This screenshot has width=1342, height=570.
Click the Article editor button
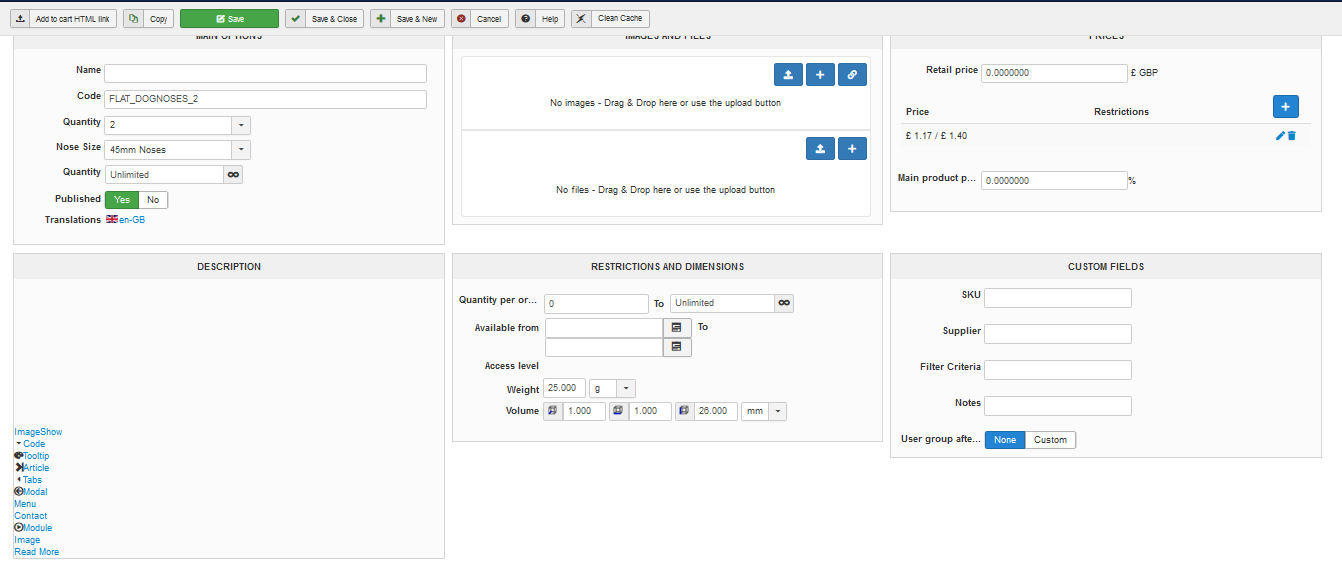(32, 468)
